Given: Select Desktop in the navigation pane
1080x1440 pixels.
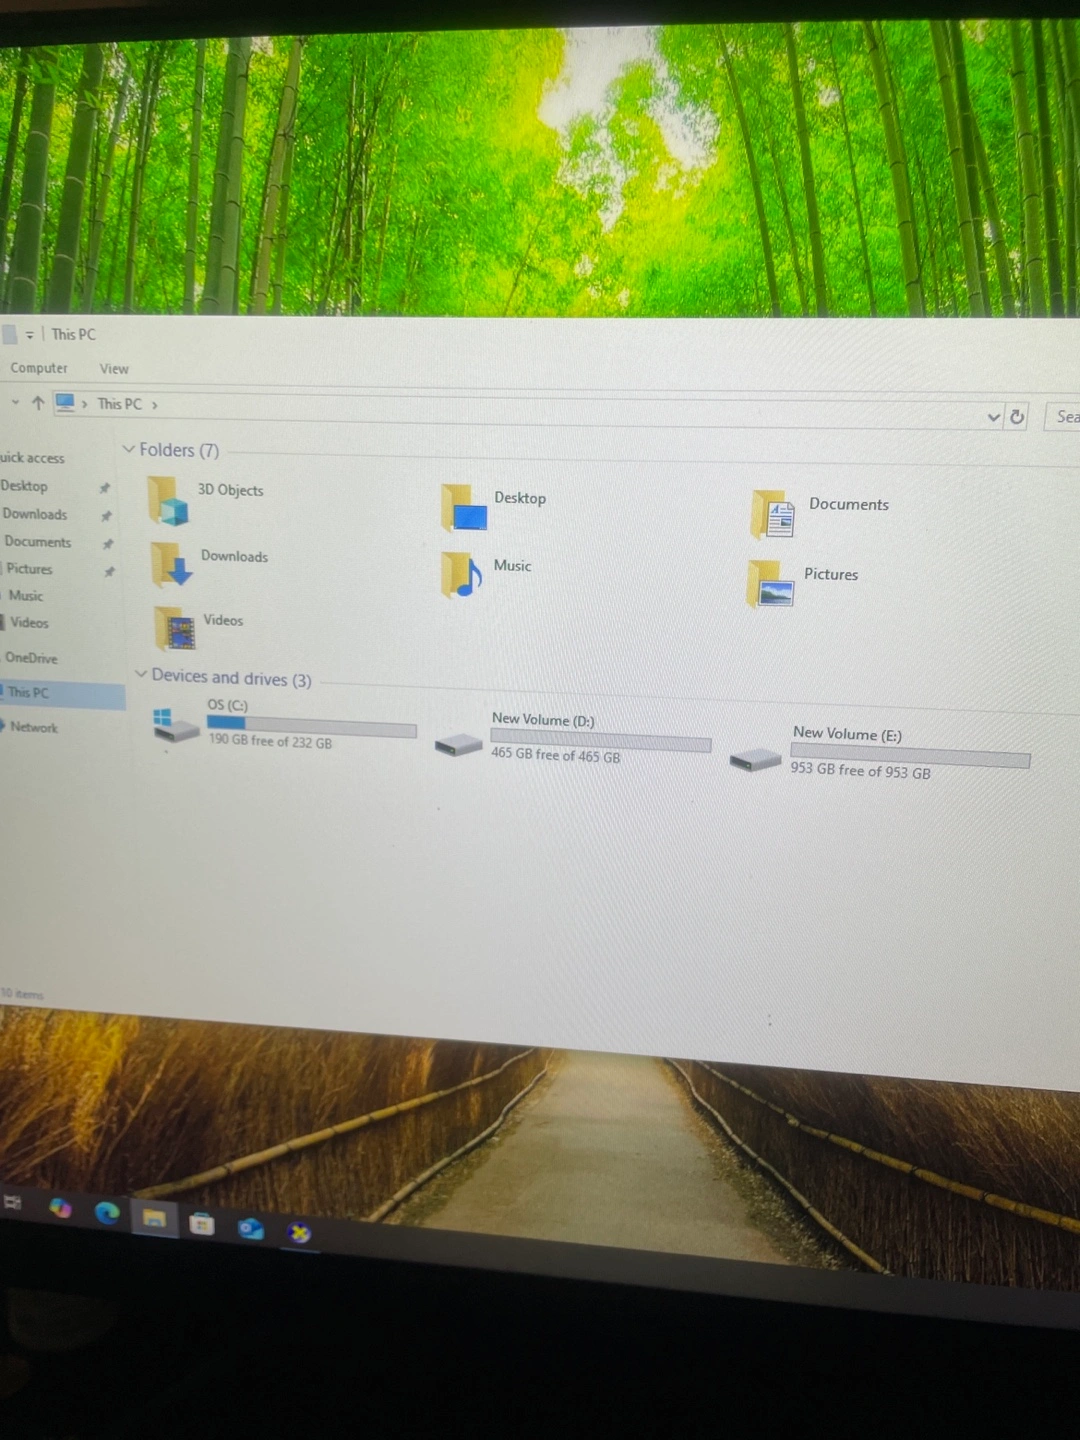Looking at the screenshot, I should coord(24,486).
